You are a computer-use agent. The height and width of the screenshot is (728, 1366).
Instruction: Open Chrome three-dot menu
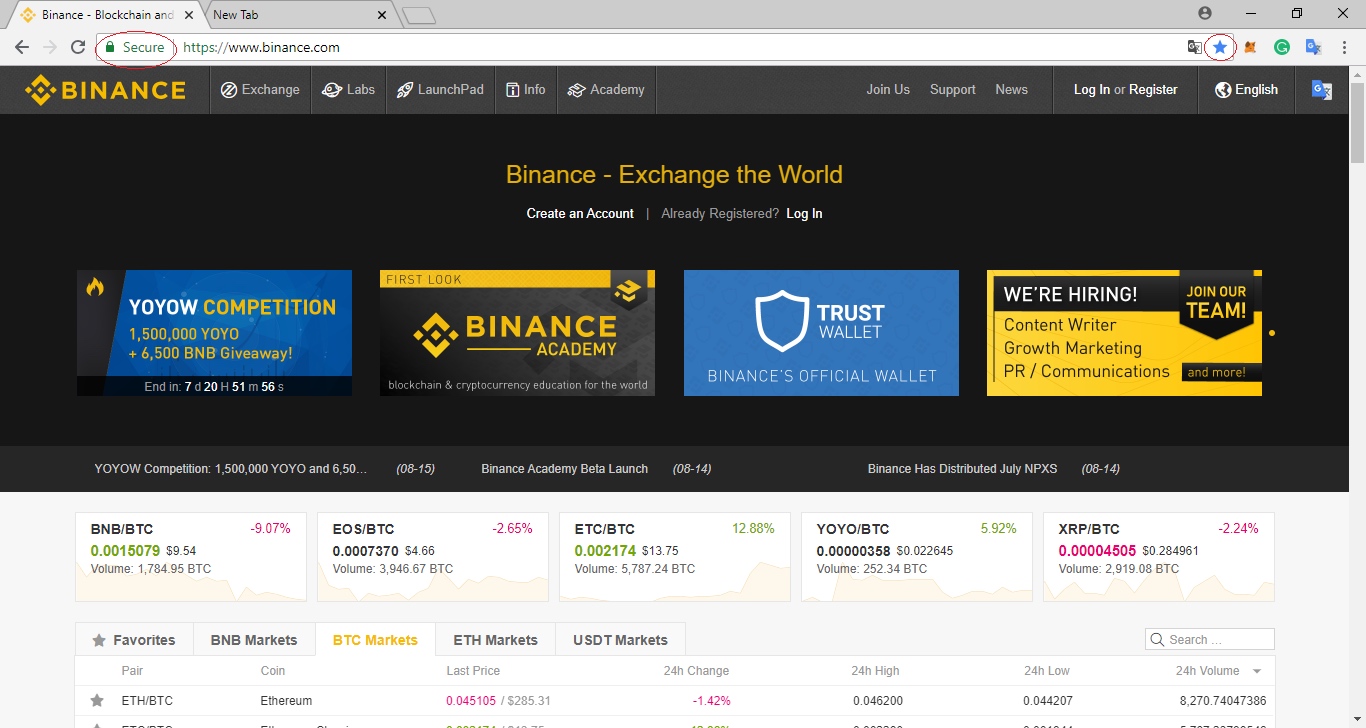pos(1345,47)
